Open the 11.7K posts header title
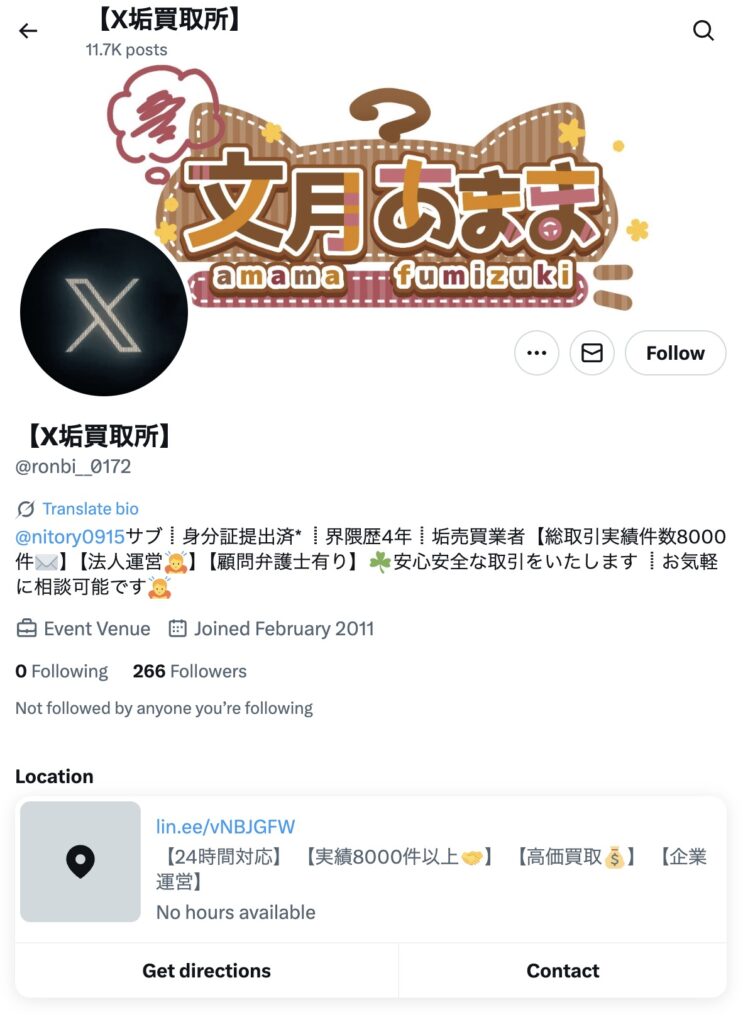This screenshot has width=743, height=1024. [x=126, y=50]
